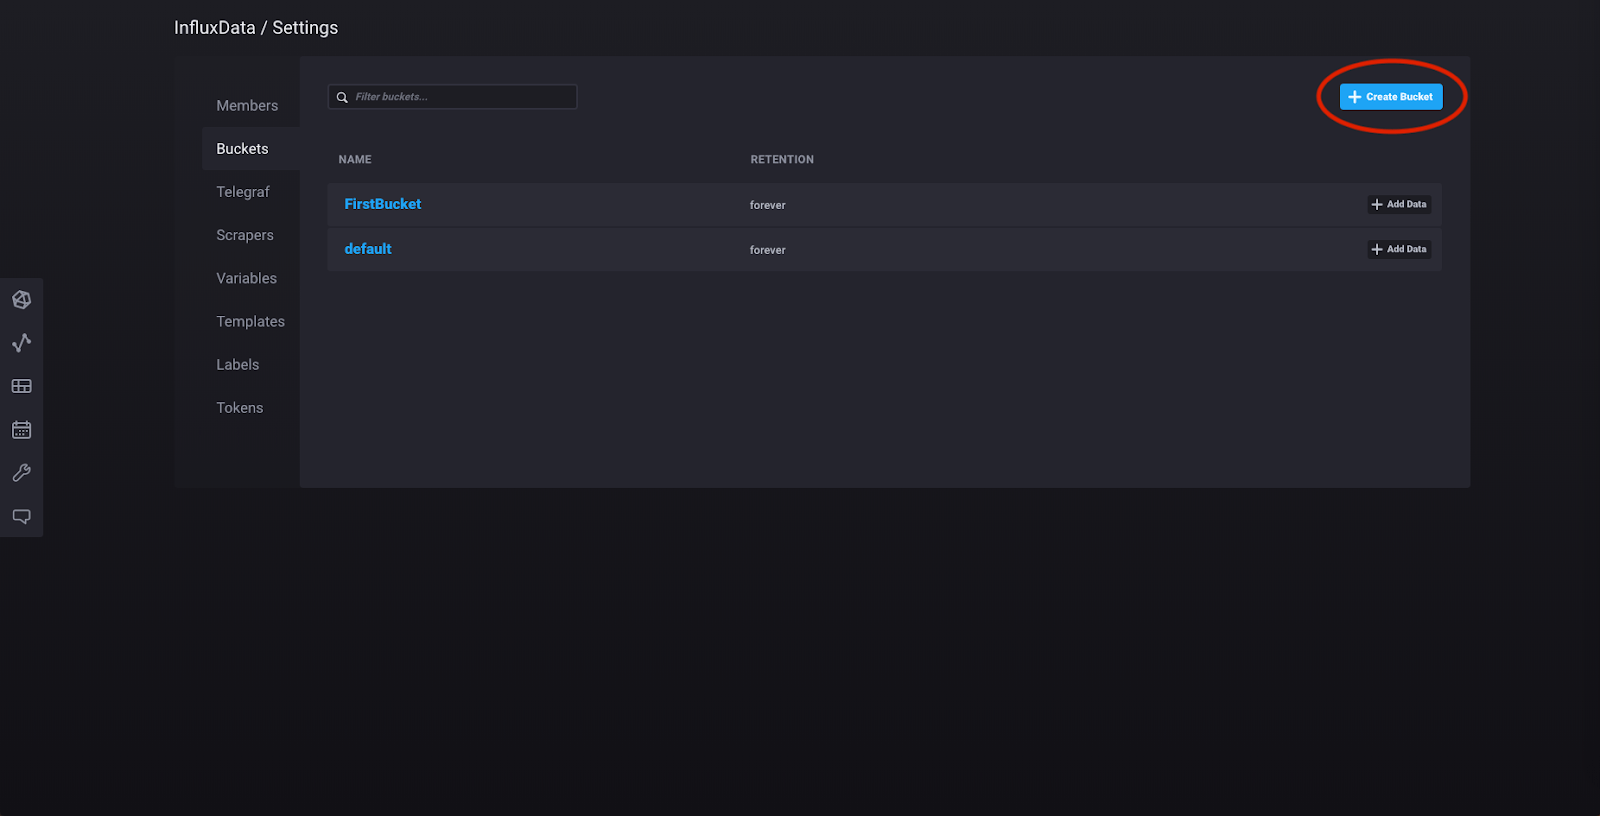1600x816 pixels.
Task: Sort by the NAME column header
Action: (355, 159)
